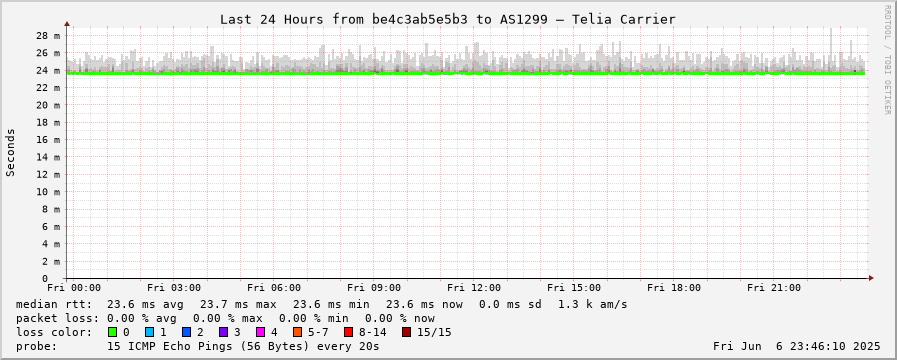
Task: Click the orange 5-7 loss swatch
Action: pos(297,332)
